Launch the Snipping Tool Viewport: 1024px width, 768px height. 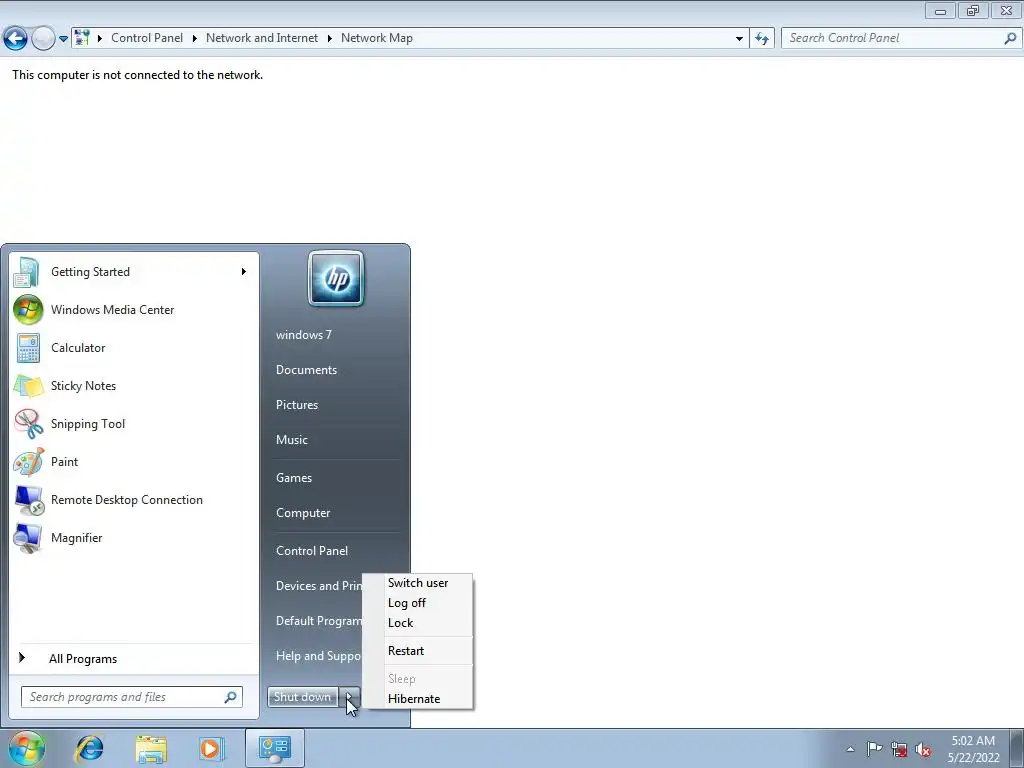pyautogui.click(x=134, y=424)
